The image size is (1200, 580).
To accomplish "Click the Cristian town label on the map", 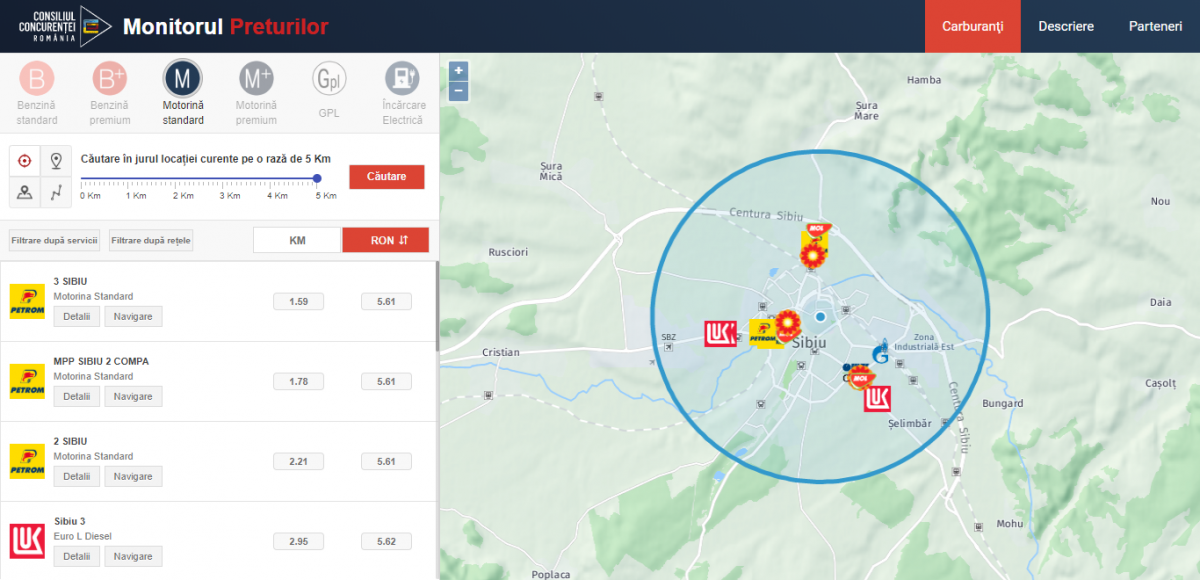I will point(501,352).
